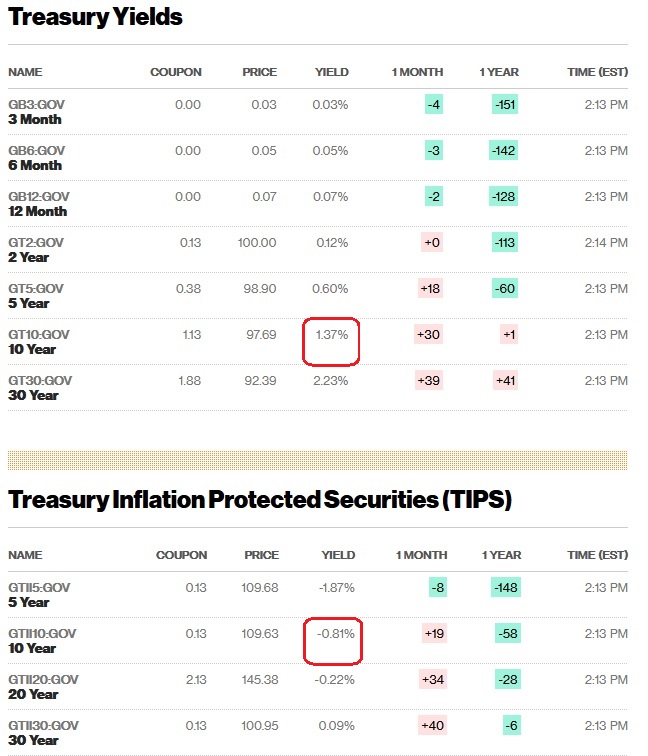Screen dimensions: 648x756
Task: Click the circled 1.37% 10 Year yield
Action: 331,335
